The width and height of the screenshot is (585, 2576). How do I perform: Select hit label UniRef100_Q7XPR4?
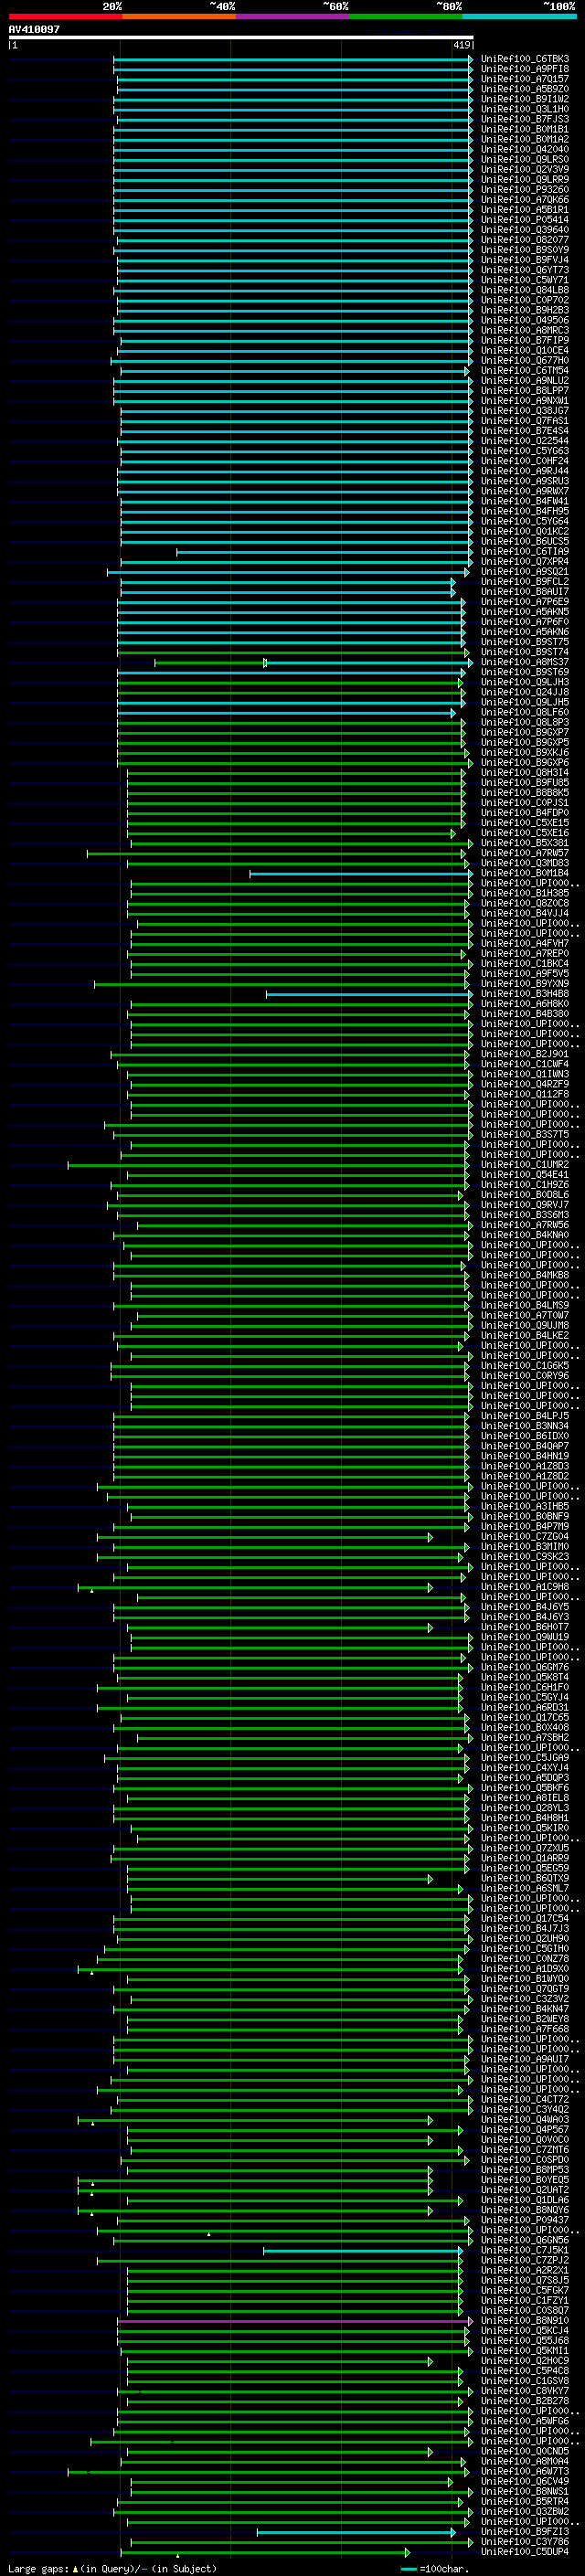point(524,562)
